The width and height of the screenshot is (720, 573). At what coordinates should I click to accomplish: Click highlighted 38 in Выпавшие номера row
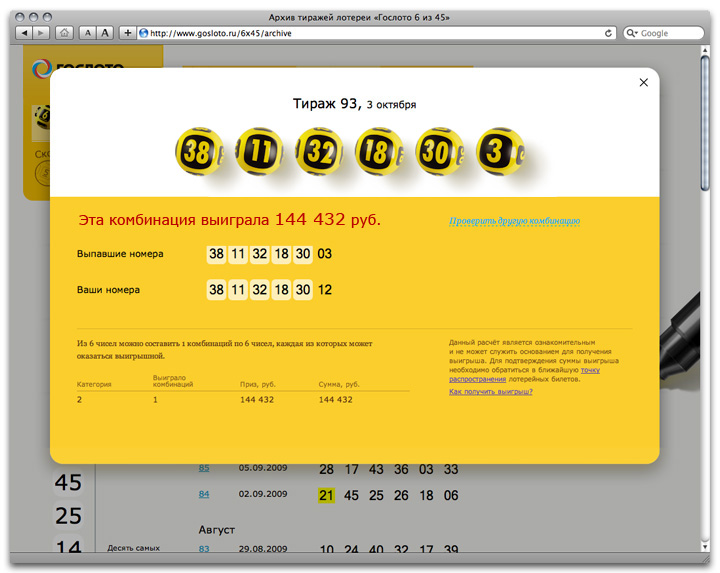pos(216,254)
